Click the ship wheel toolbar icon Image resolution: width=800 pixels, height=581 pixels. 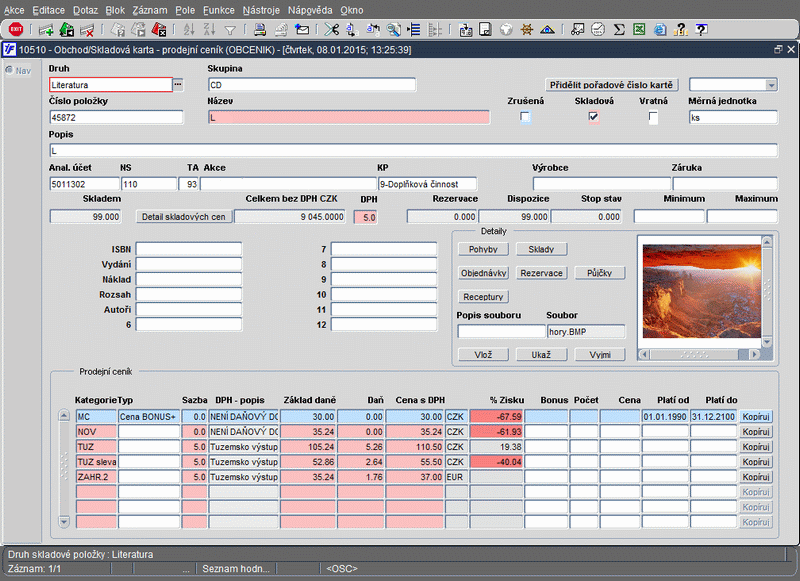click(x=527, y=30)
